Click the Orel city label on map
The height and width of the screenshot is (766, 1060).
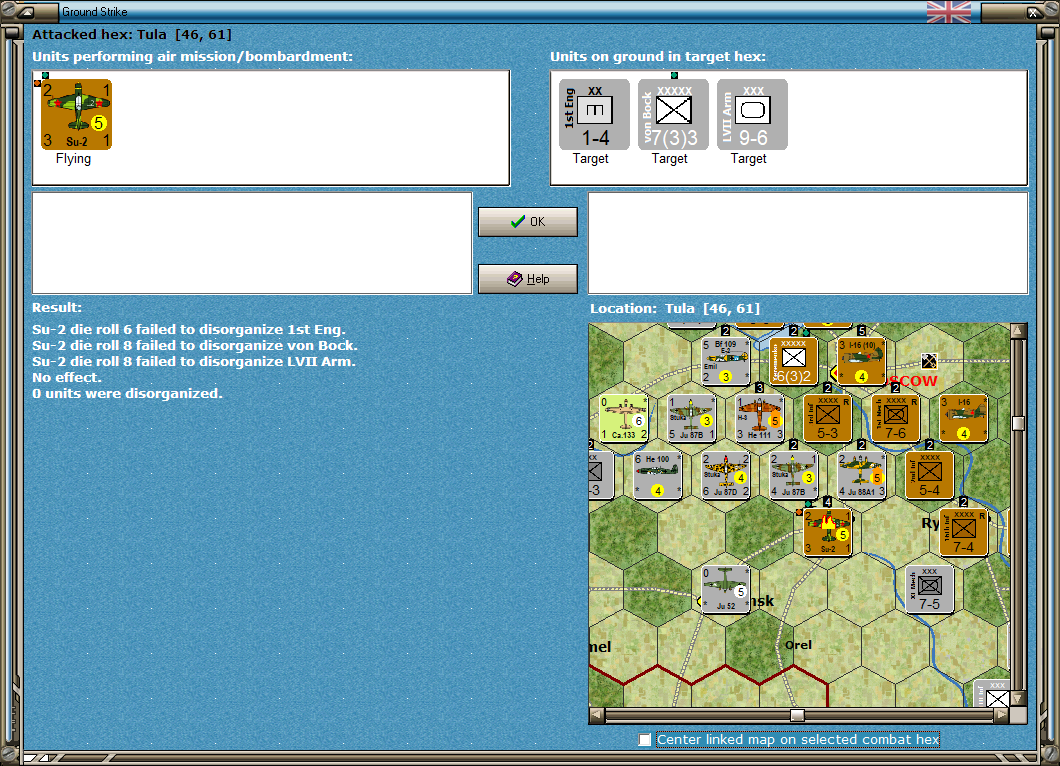click(798, 644)
